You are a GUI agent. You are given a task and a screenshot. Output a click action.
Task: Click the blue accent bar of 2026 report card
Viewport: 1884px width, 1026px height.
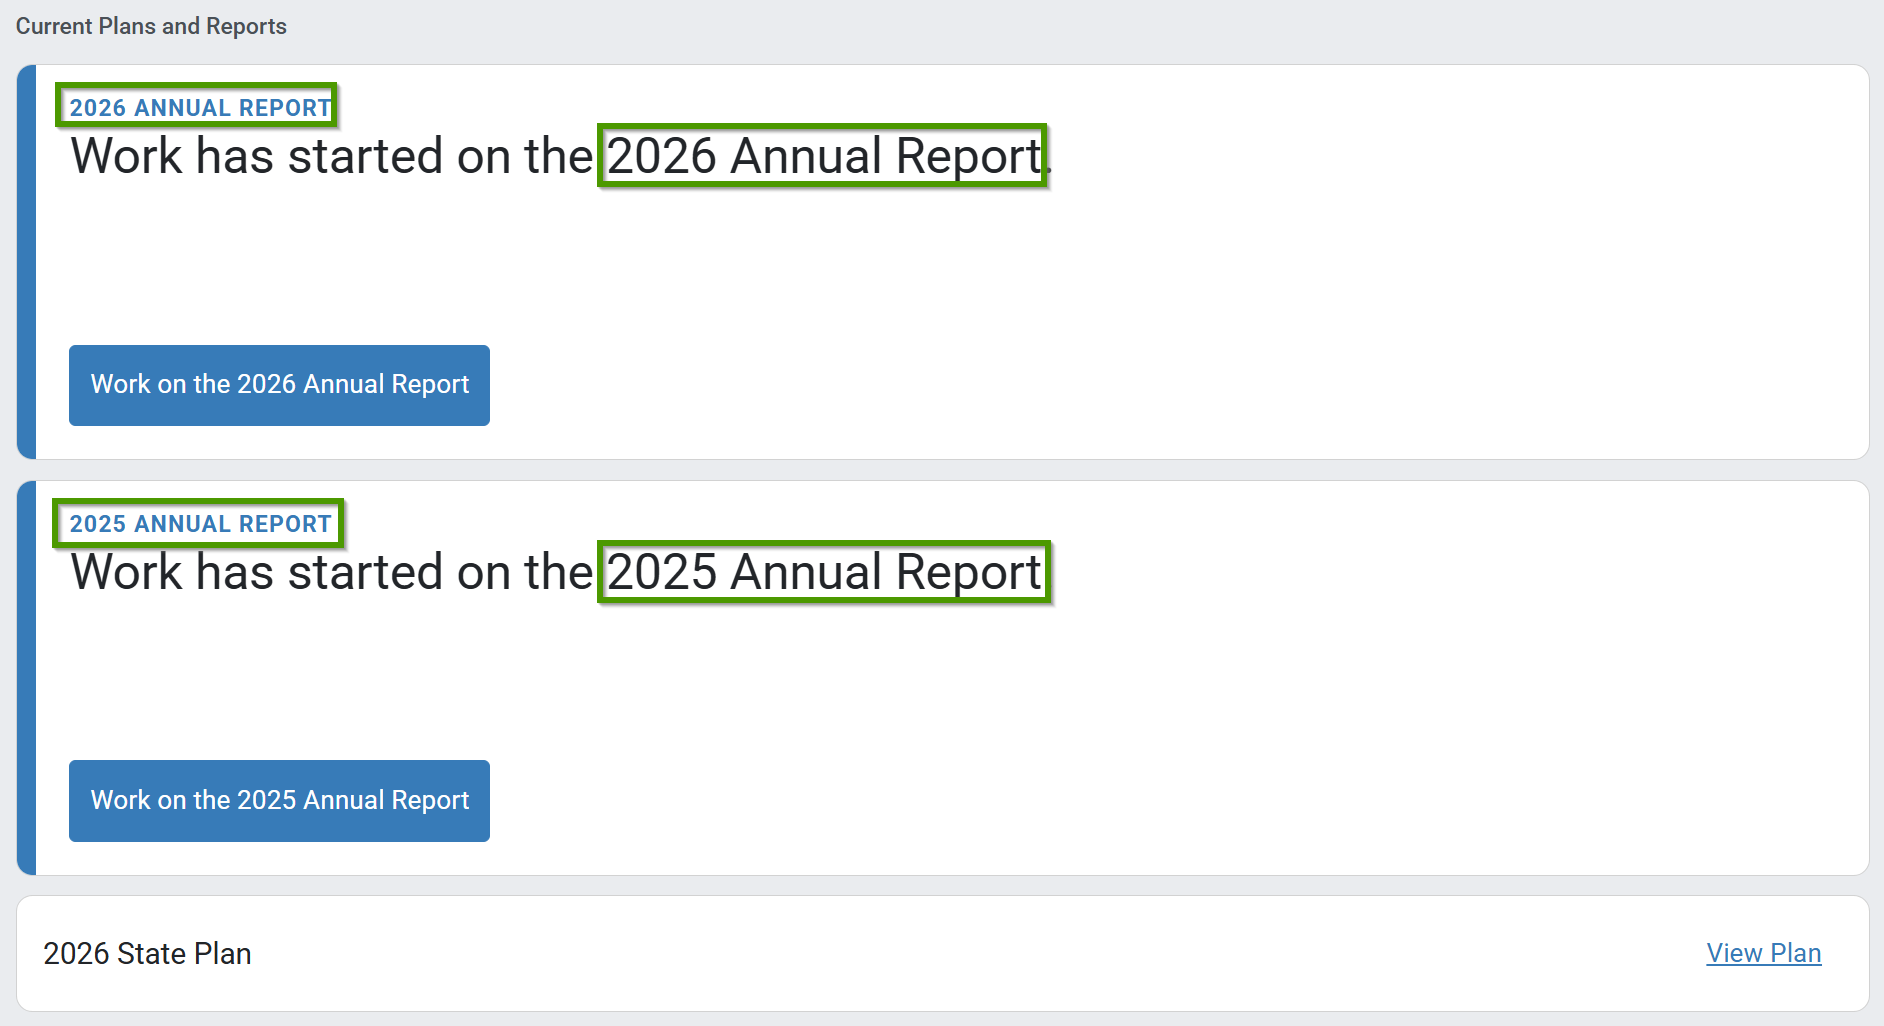27,262
